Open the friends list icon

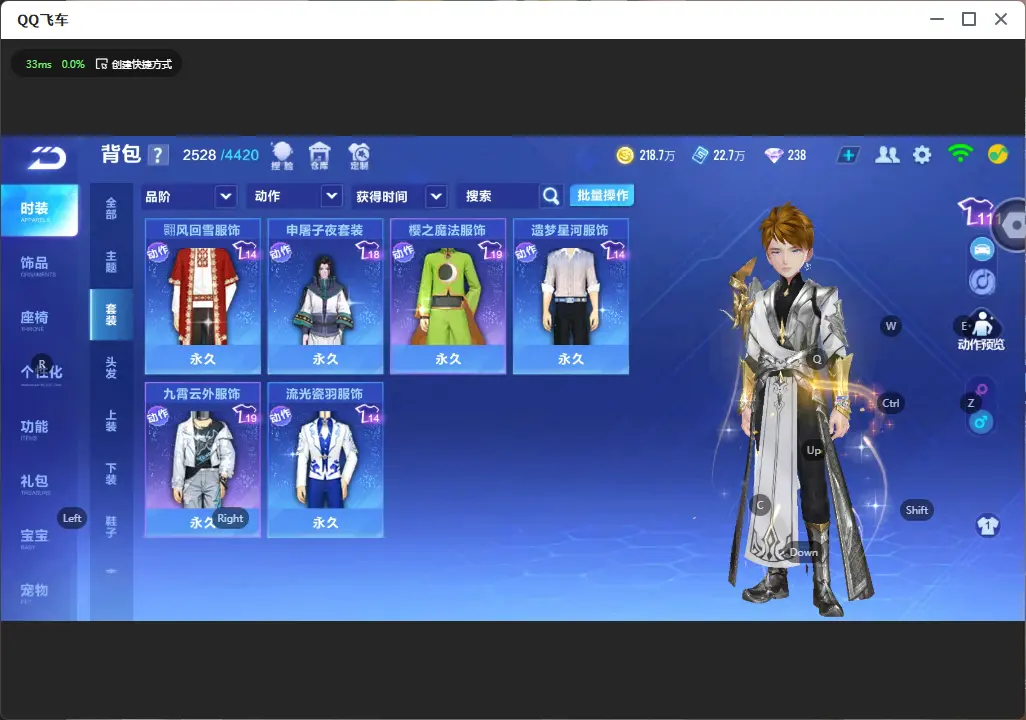887,155
